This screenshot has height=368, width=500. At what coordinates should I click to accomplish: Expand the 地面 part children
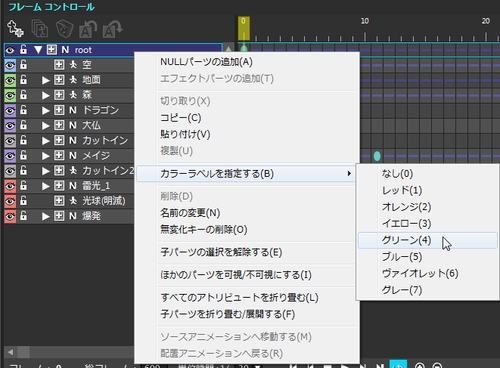click(x=46, y=80)
